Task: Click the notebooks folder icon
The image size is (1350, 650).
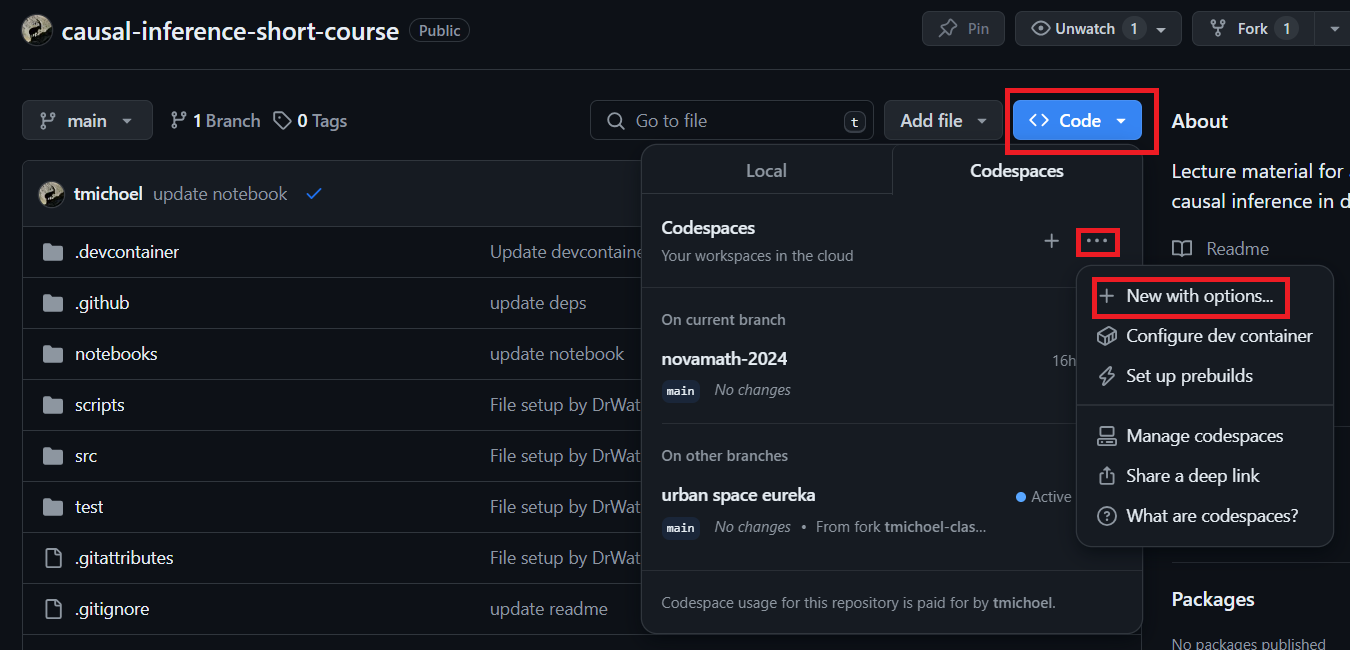Action: click(53, 354)
